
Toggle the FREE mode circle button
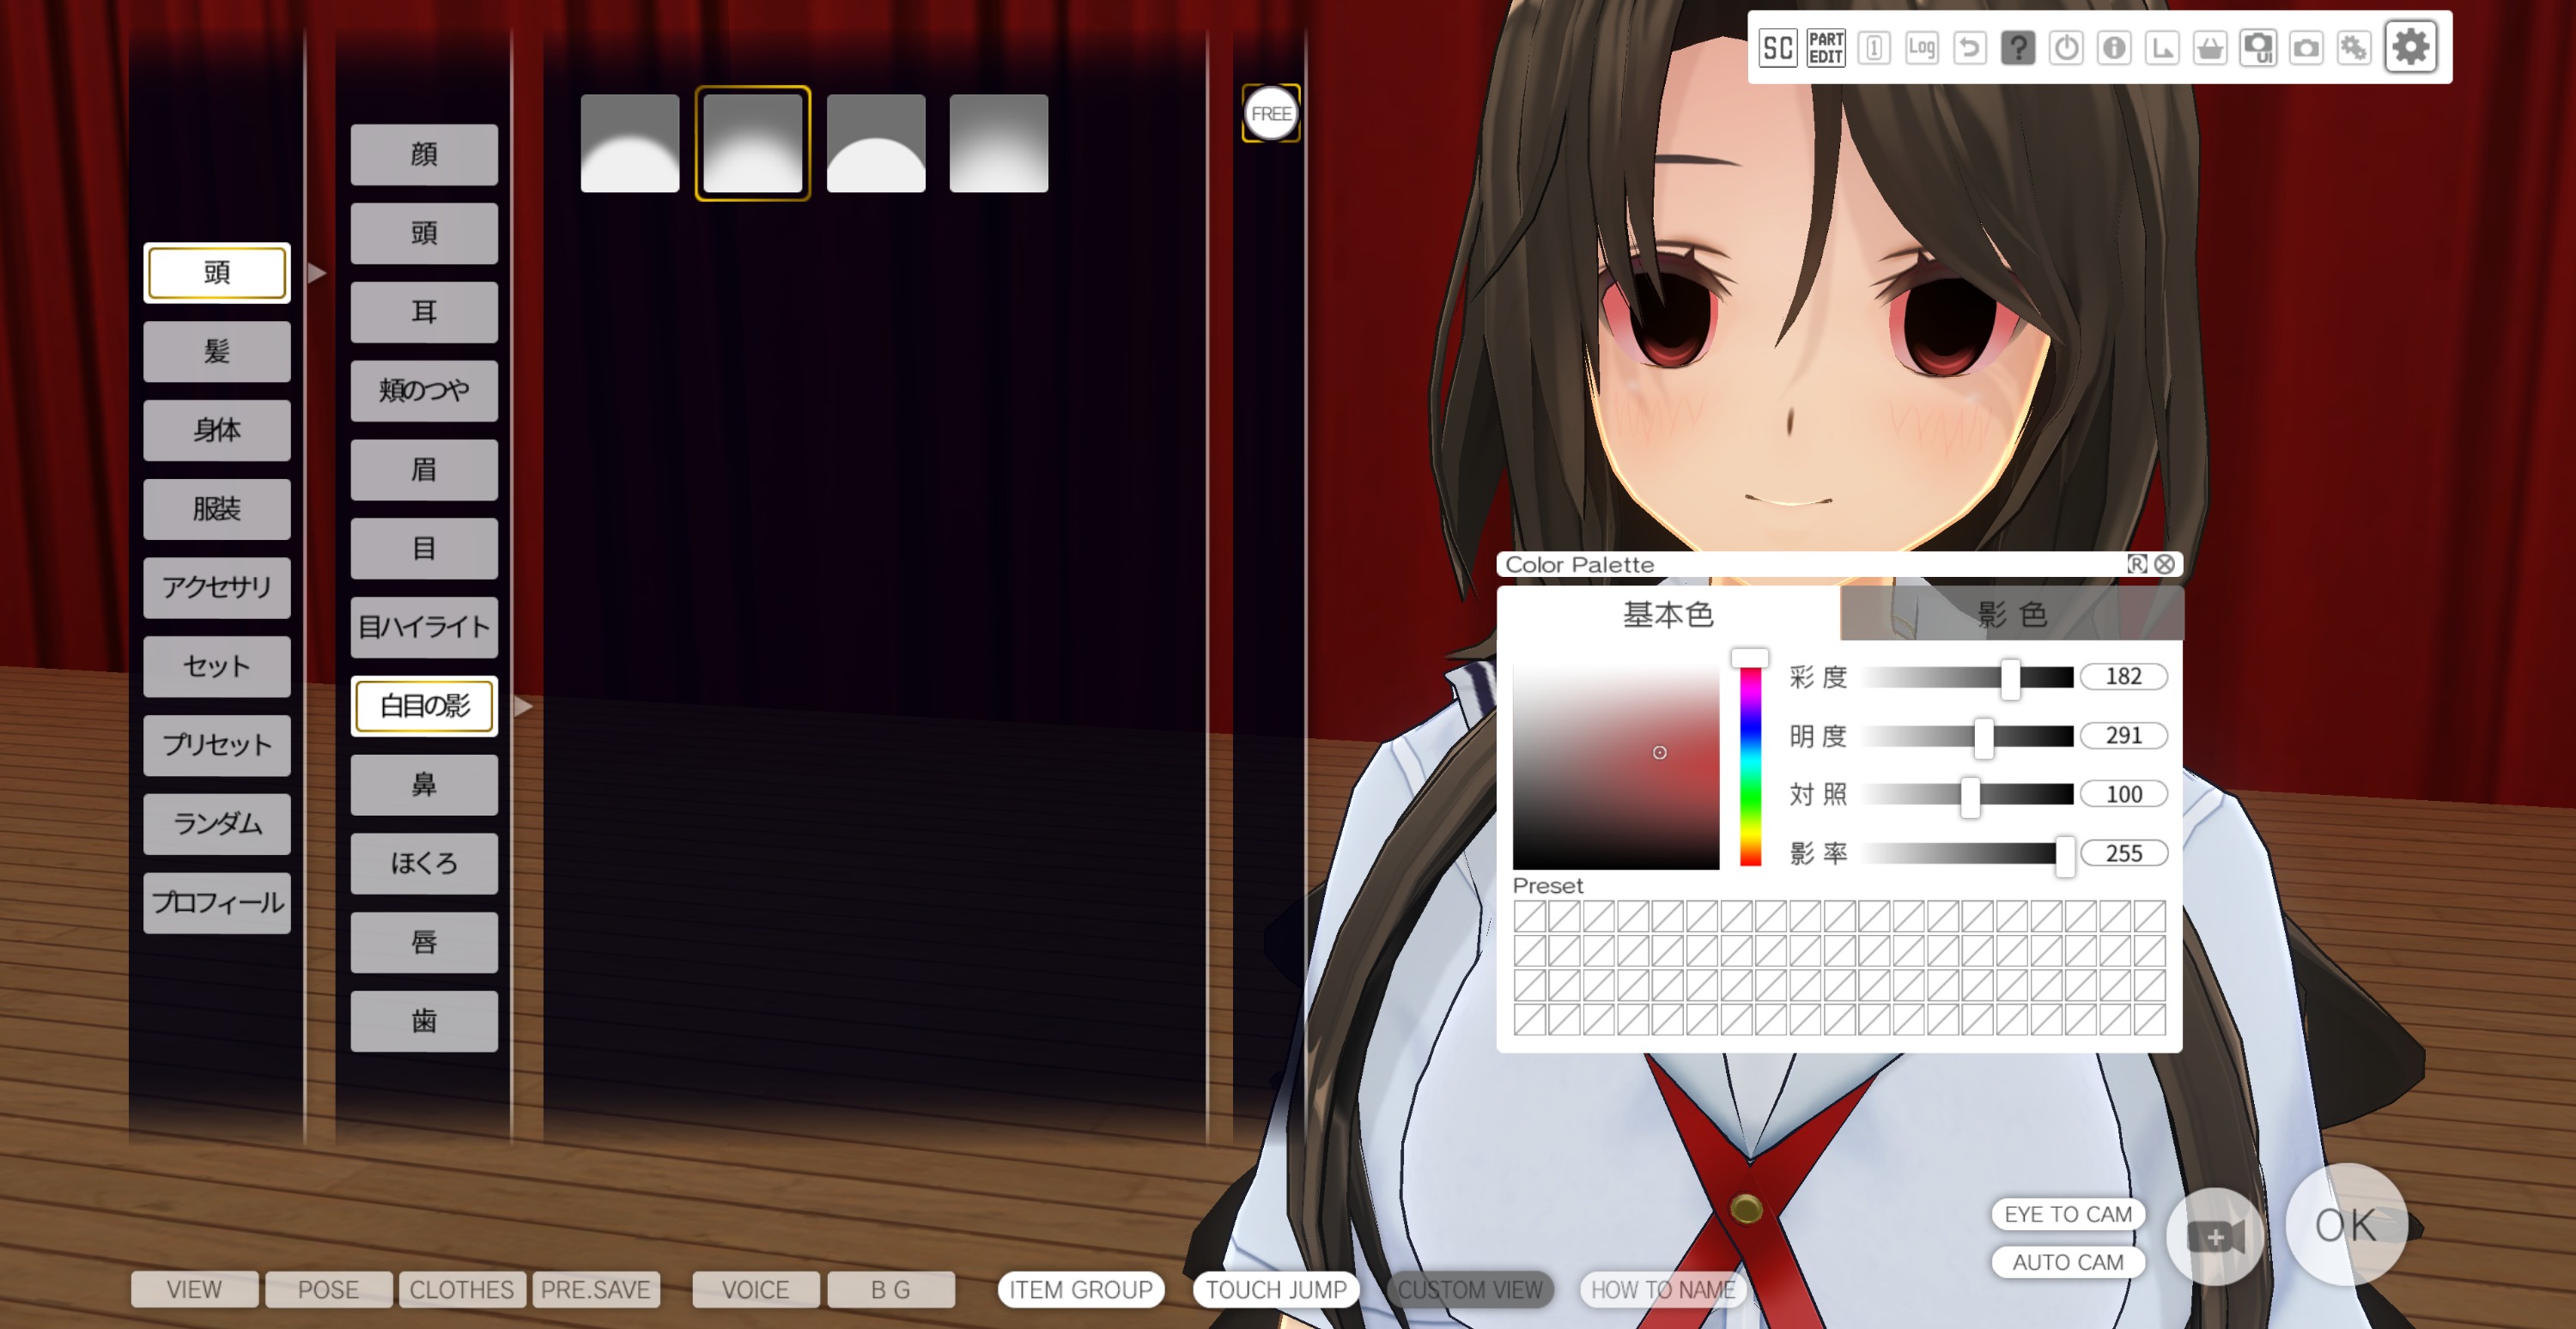click(x=1270, y=113)
